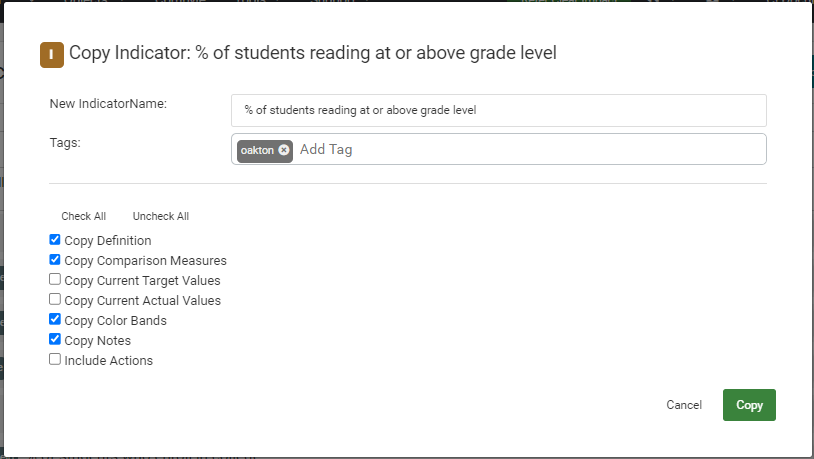Focus the New IndicatorName text field
This screenshot has width=814, height=459.
(498, 110)
